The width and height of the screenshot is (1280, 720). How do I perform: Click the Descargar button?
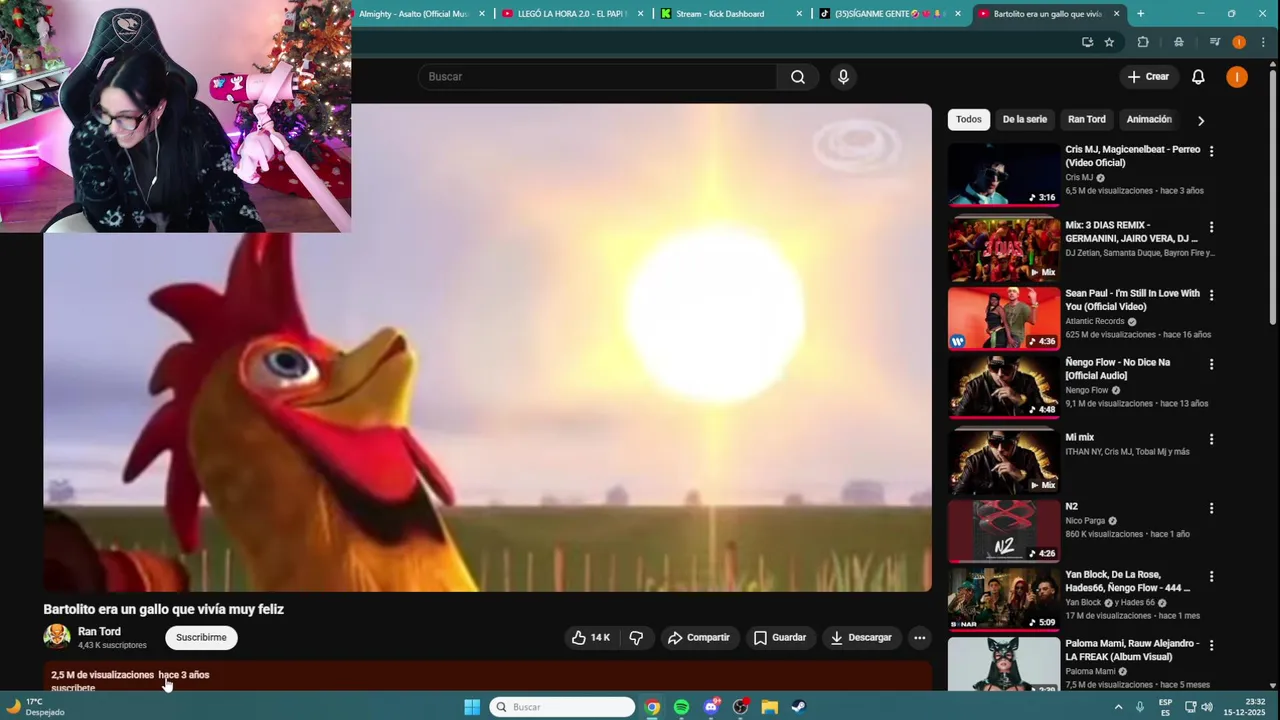tap(860, 637)
